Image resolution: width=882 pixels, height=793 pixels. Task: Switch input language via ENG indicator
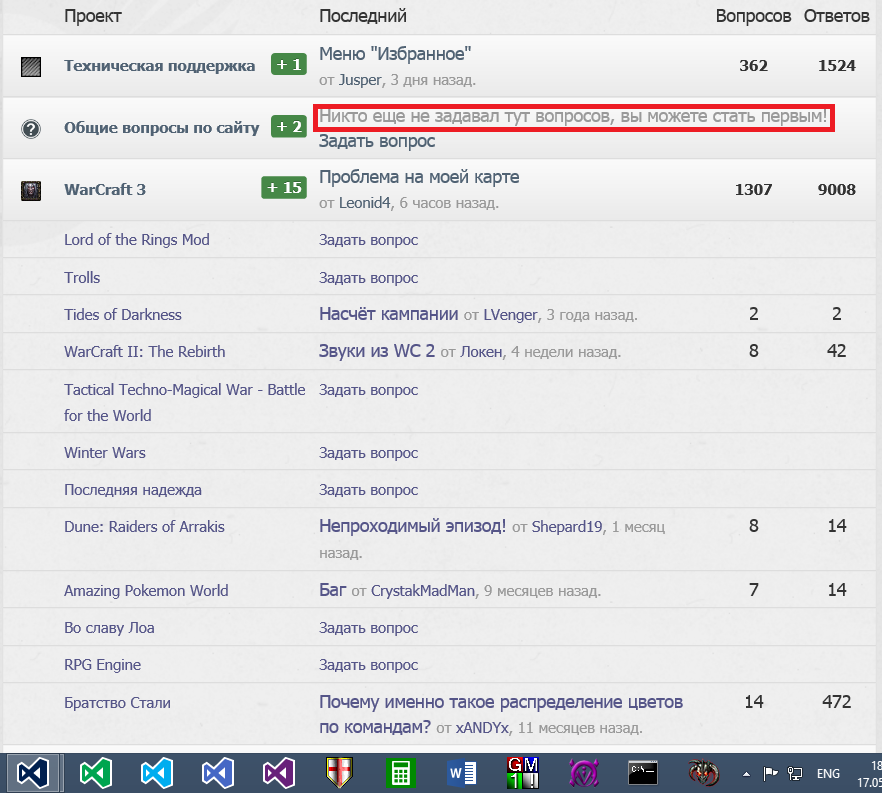pos(828,774)
